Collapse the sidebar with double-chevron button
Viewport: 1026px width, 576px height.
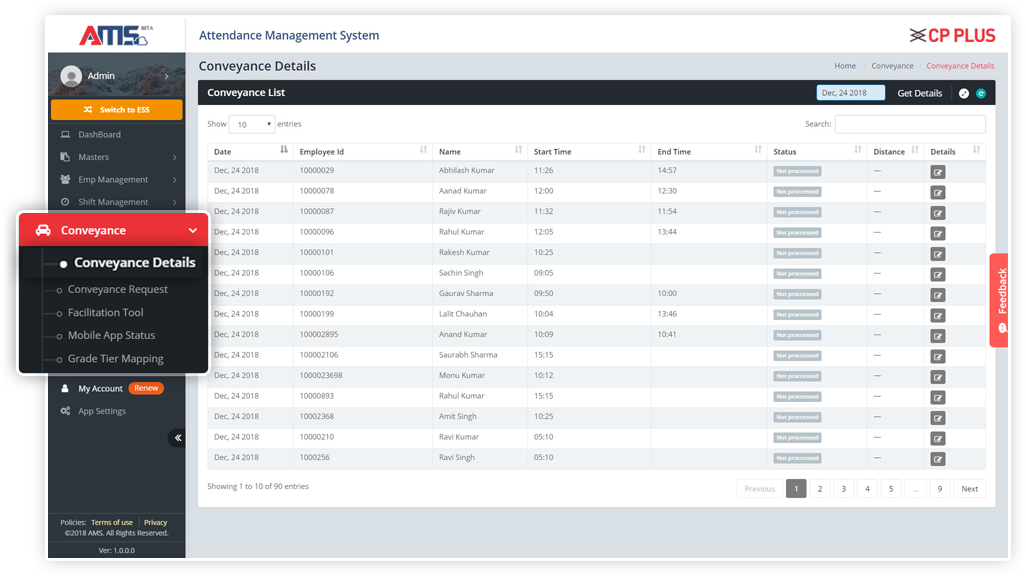point(177,437)
